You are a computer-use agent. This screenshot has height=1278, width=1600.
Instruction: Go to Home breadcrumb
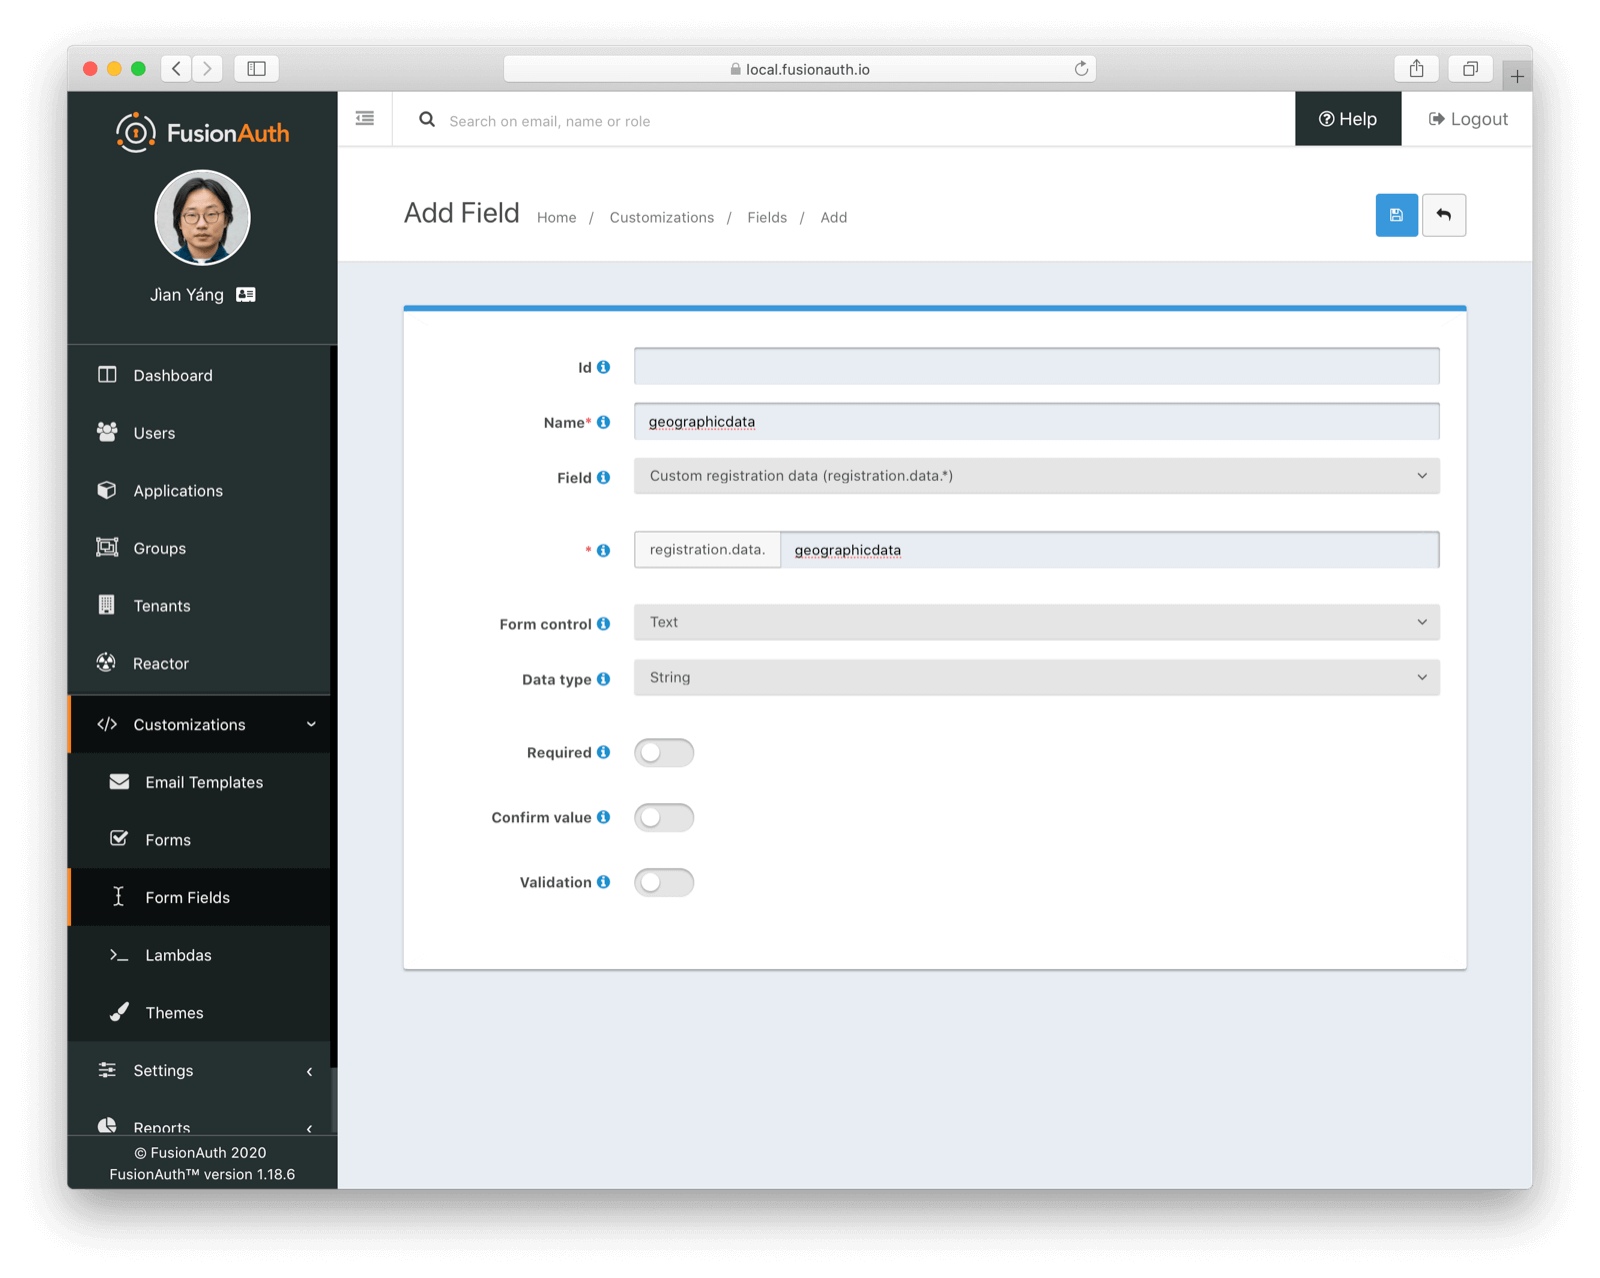click(557, 218)
